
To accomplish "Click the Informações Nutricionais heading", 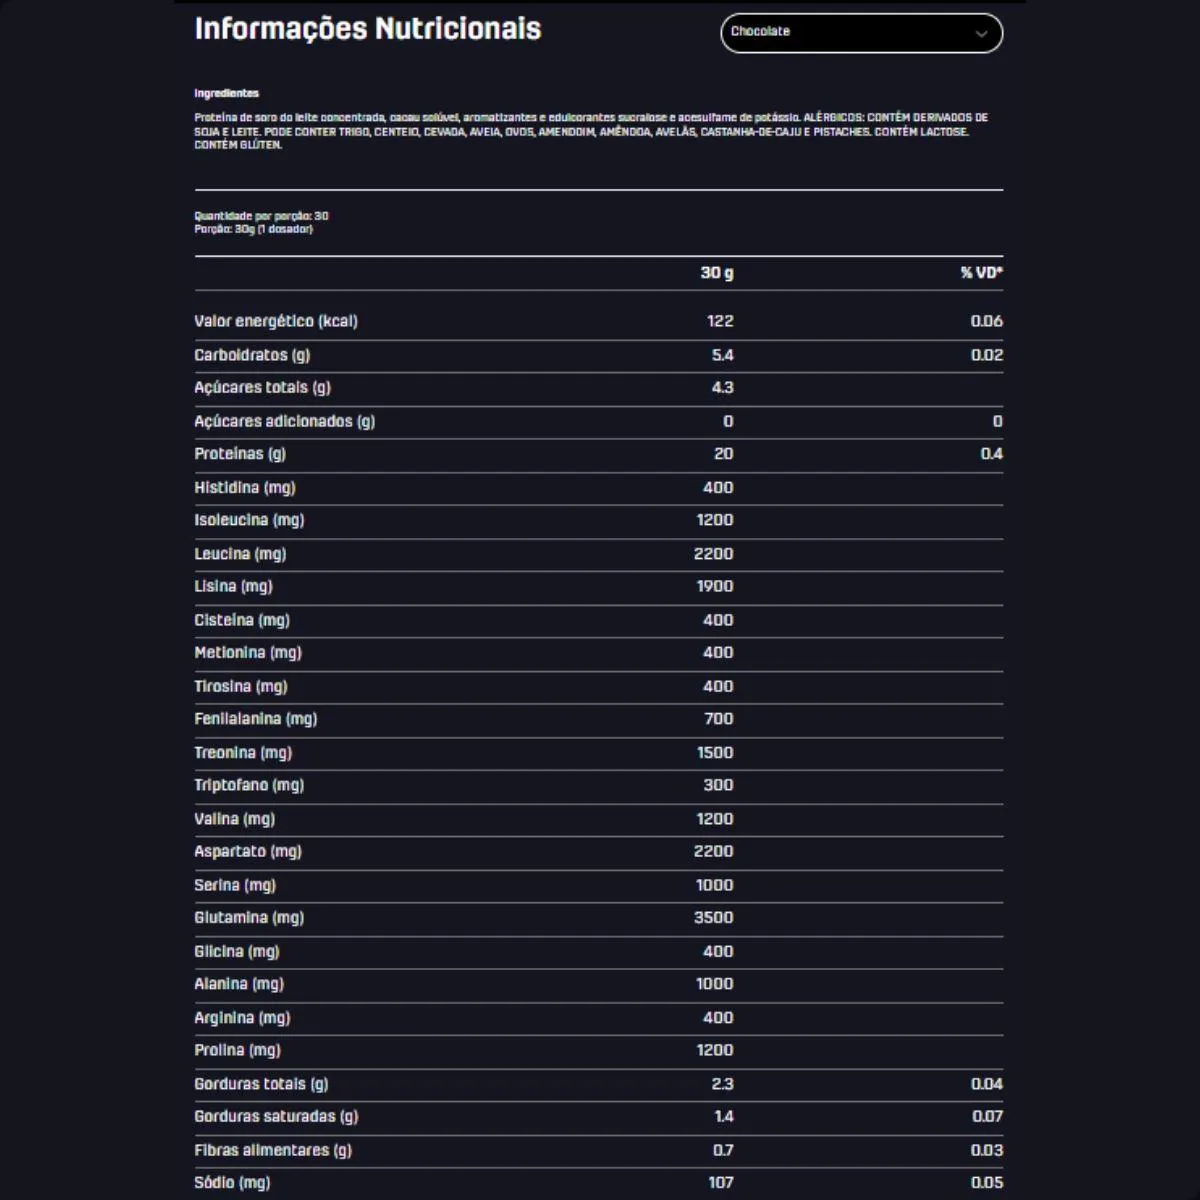I will pos(367,29).
